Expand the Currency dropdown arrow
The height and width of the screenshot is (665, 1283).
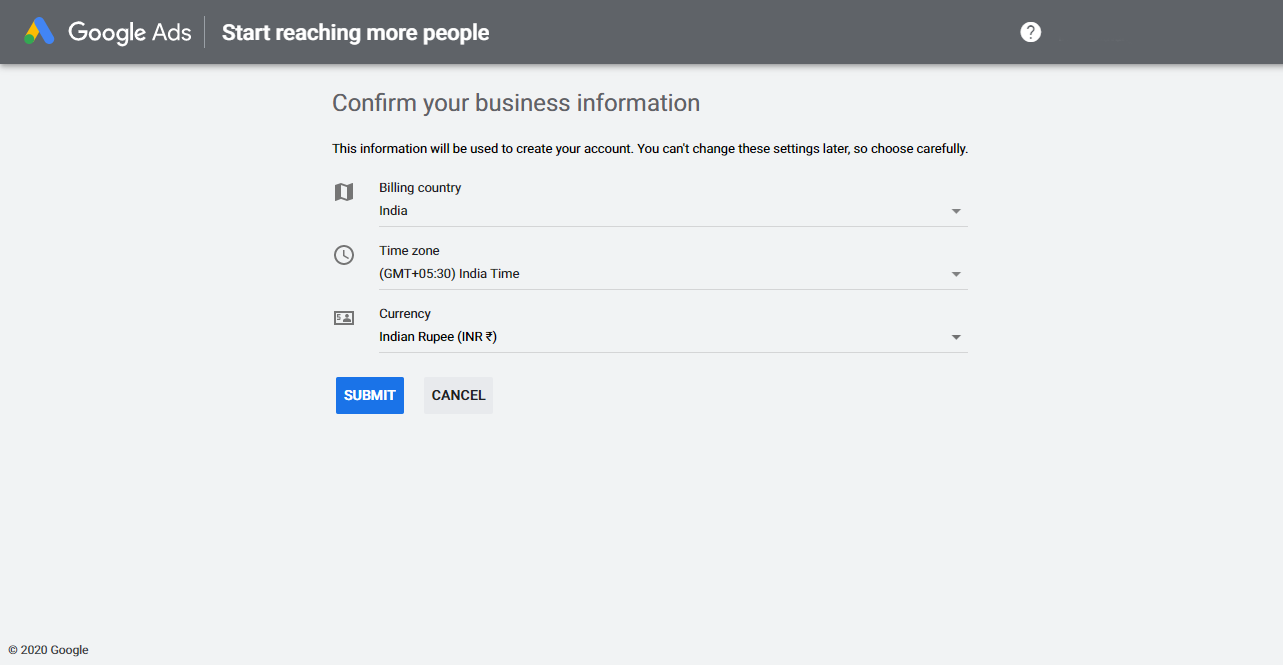click(x=956, y=337)
